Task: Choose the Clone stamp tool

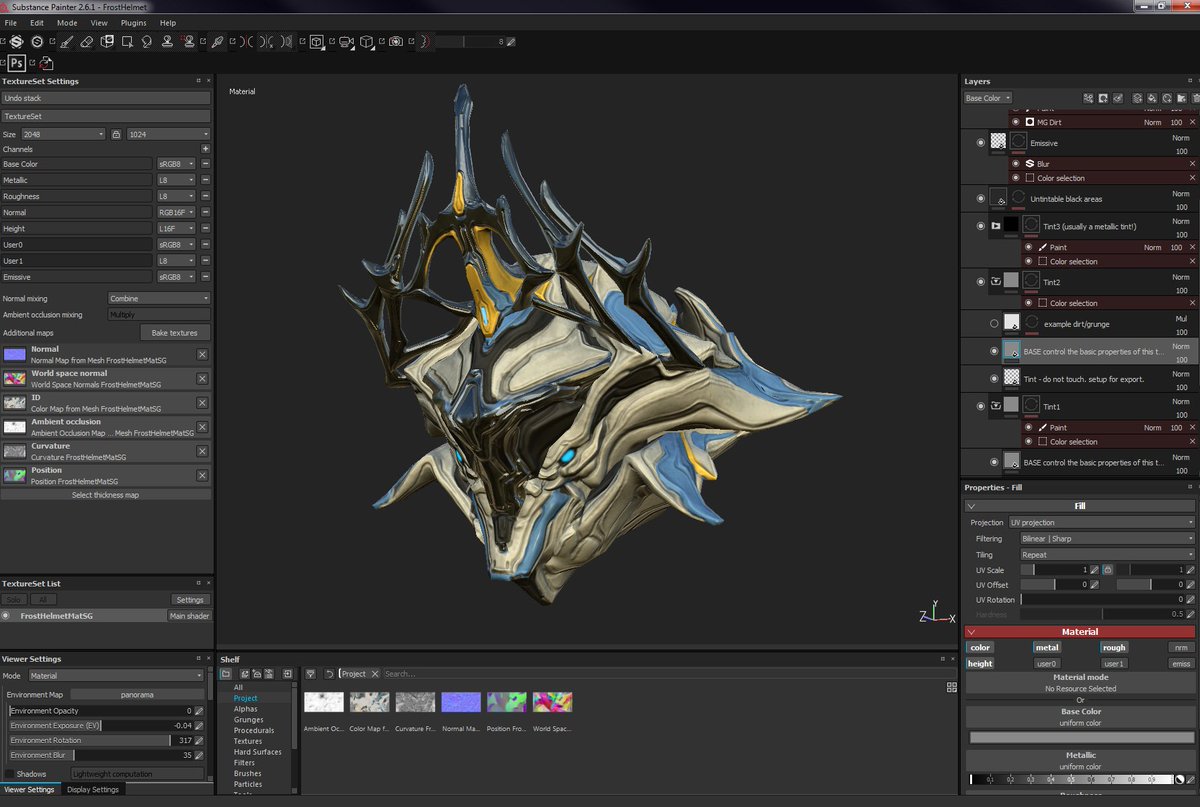Action: pyautogui.click(x=167, y=42)
